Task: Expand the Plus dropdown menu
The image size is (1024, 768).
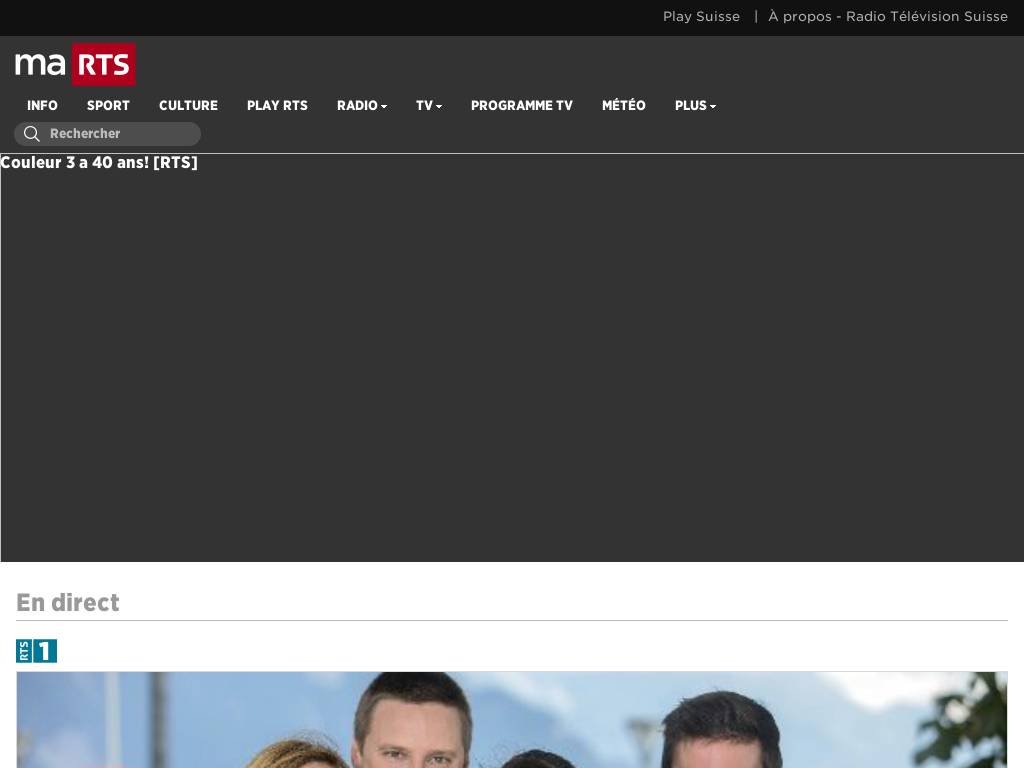Action: click(695, 106)
